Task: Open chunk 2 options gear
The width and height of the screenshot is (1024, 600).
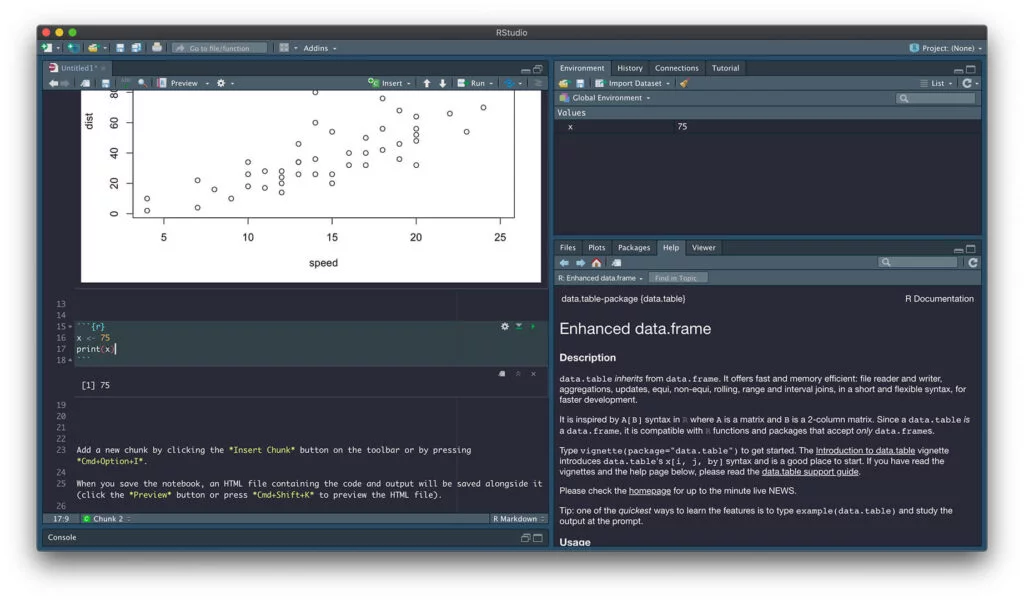Action: [505, 326]
